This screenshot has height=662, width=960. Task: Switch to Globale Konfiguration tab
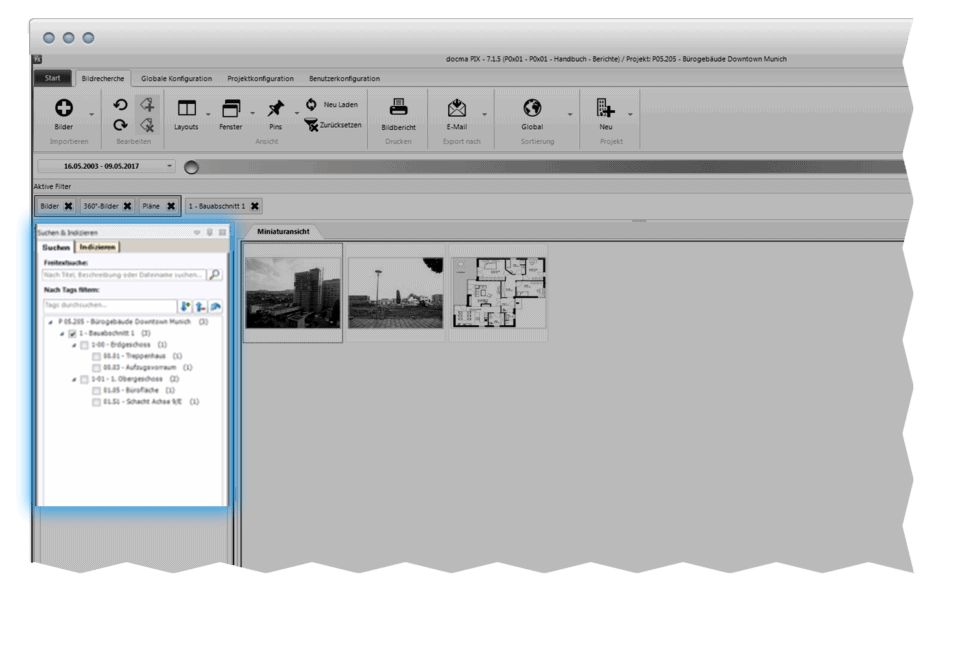click(x=176, y=78)
